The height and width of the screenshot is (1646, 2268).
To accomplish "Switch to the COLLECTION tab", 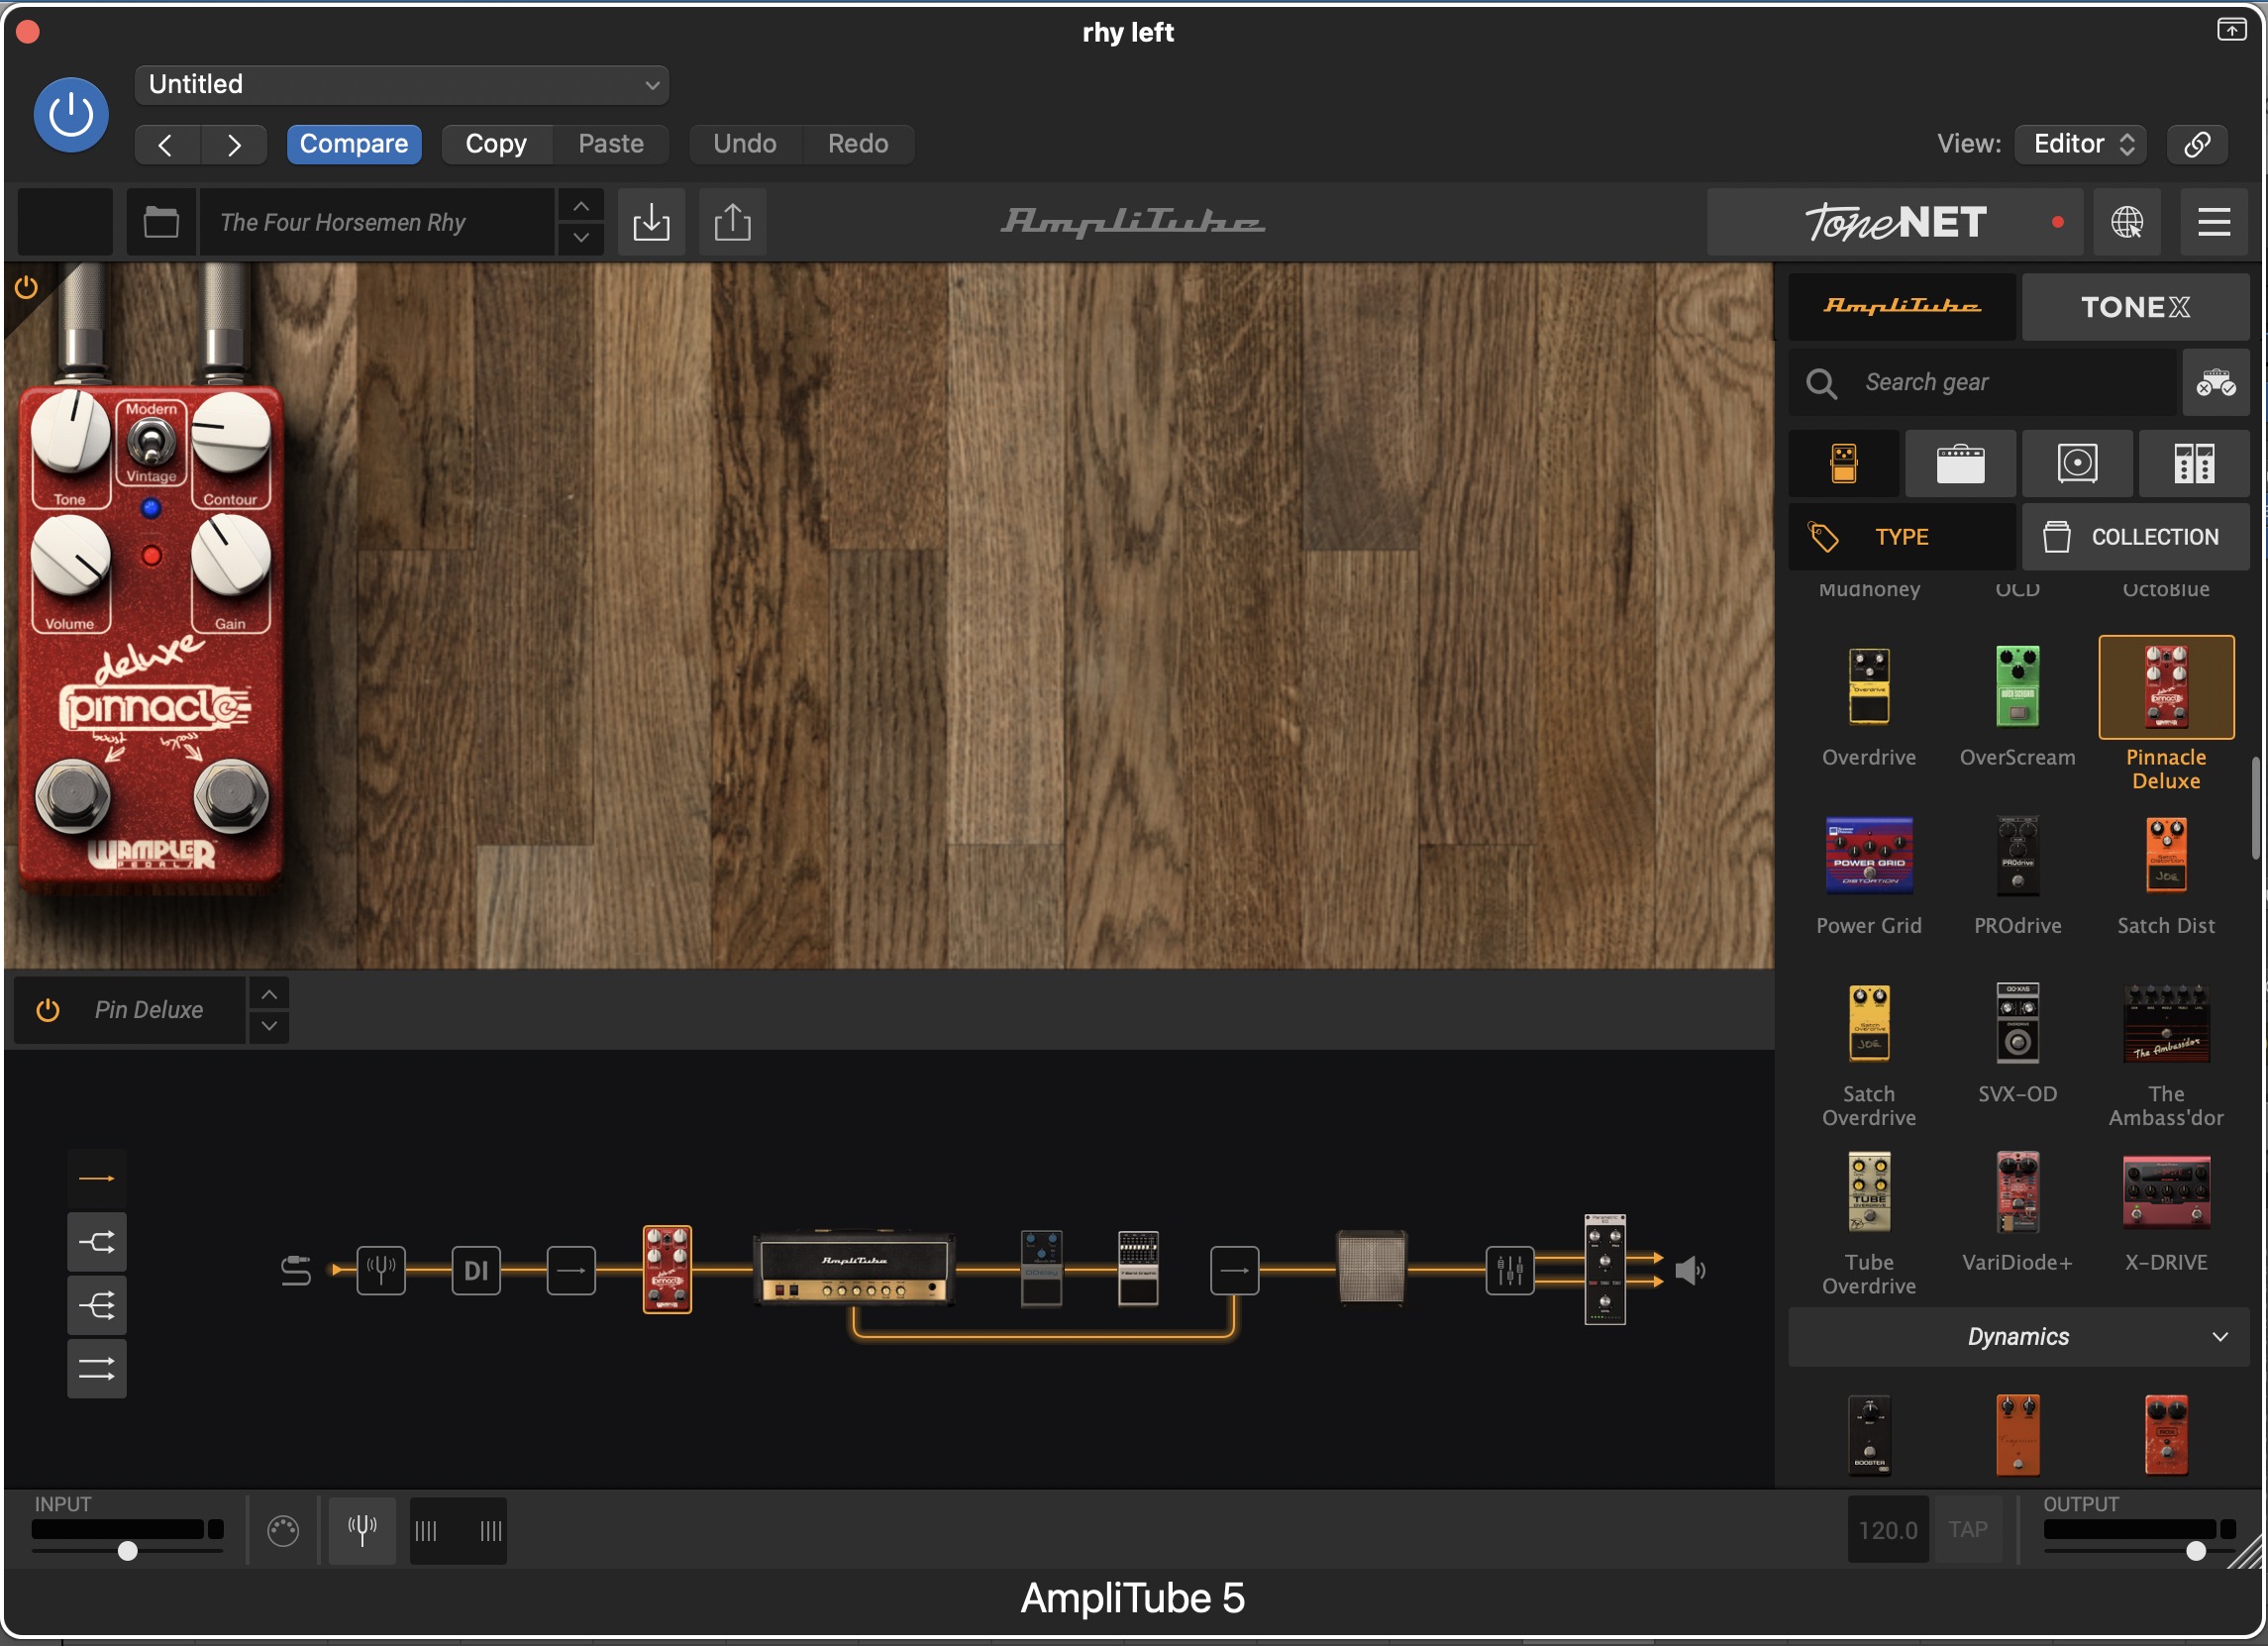I will [2134, 537].
